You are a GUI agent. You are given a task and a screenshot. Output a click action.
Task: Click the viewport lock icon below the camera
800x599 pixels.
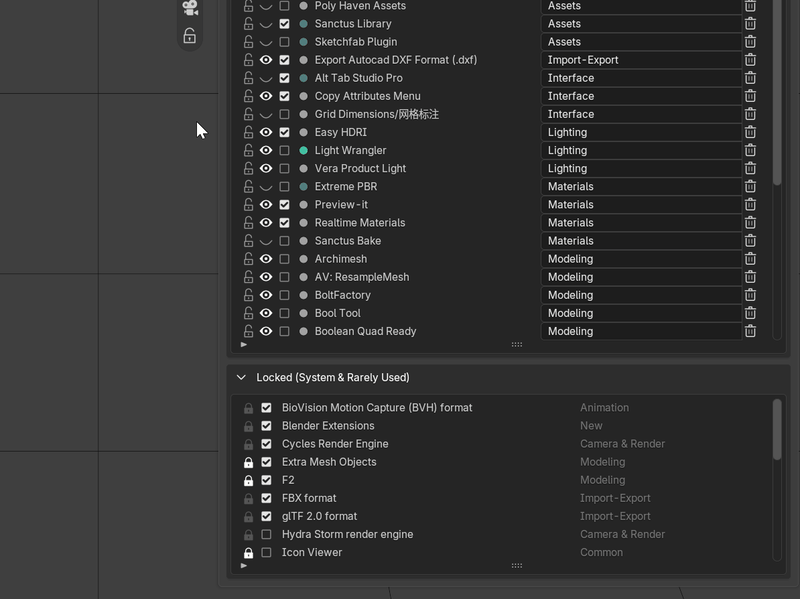pyautogui.click(x=190, y=36)
